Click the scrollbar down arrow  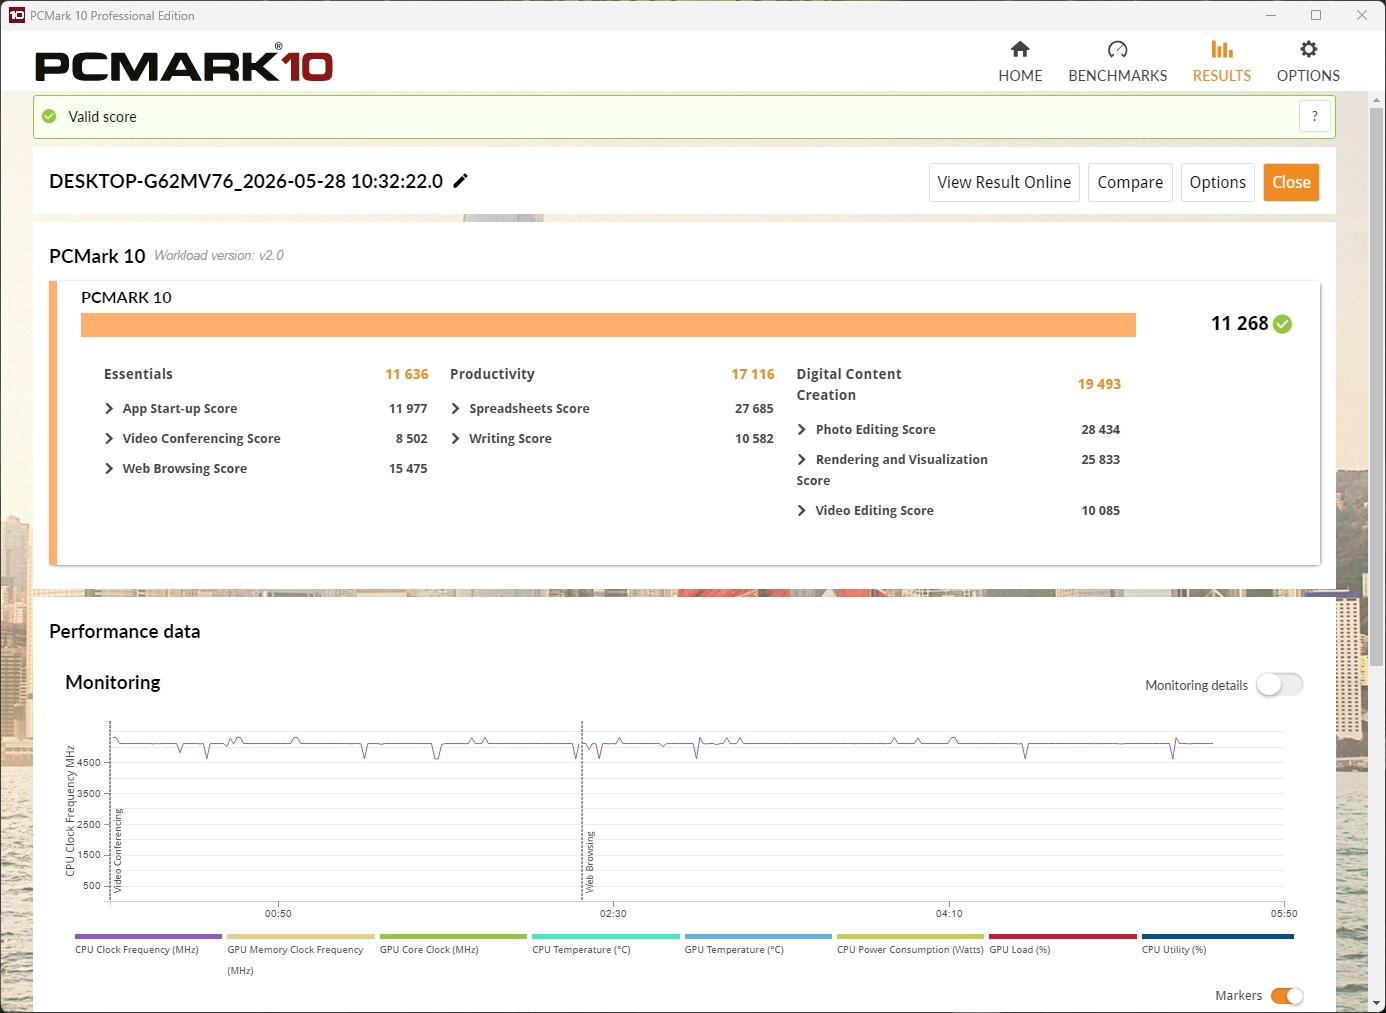[1377, 1003]
